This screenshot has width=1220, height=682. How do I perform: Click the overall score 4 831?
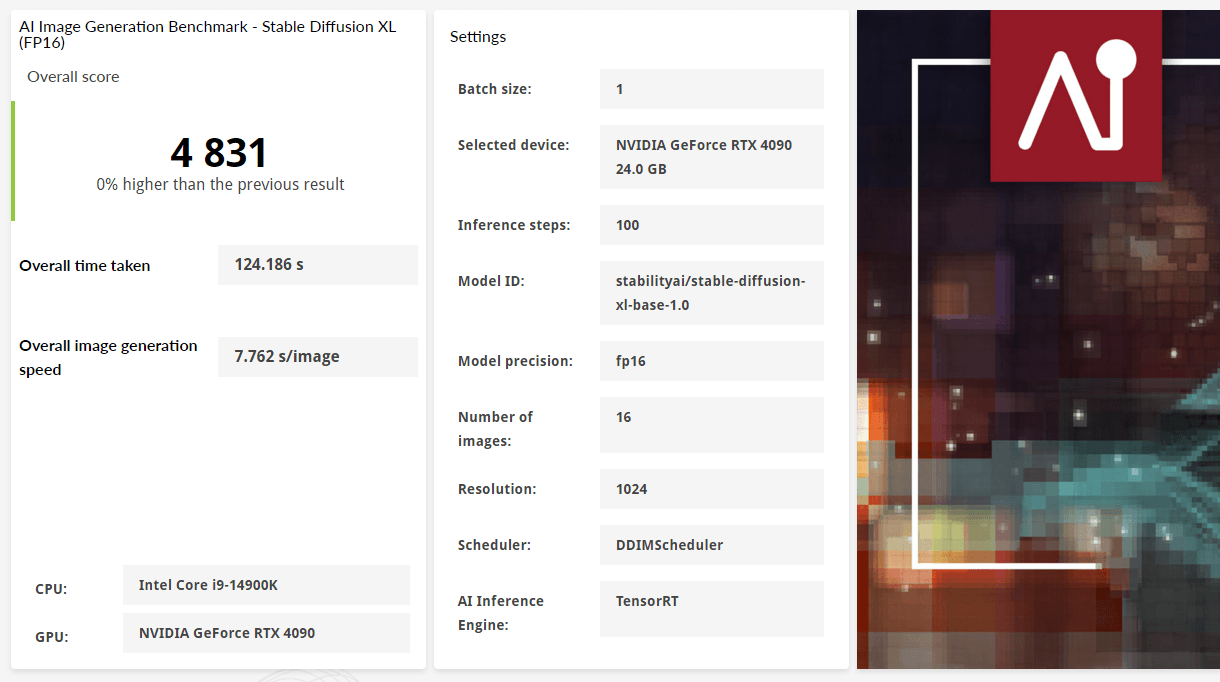click(219, 153)
